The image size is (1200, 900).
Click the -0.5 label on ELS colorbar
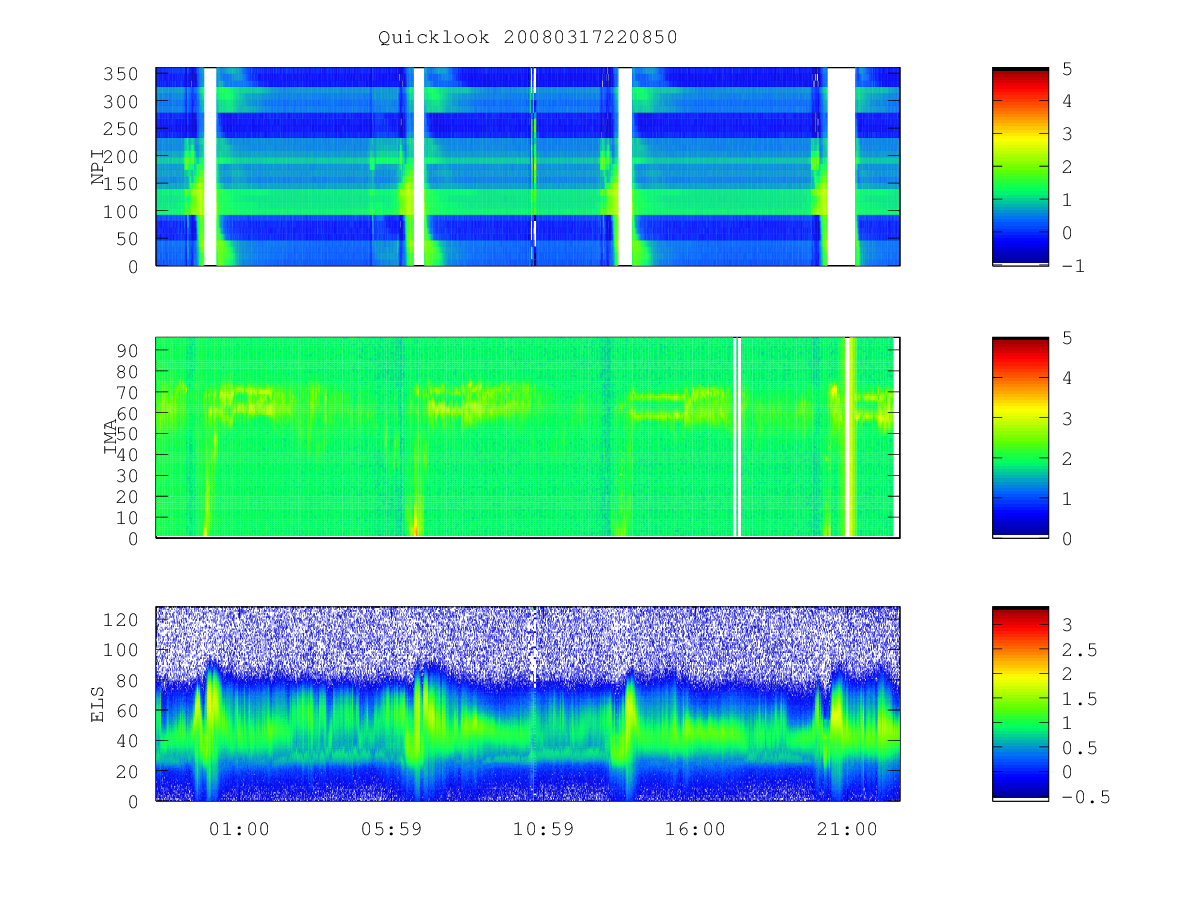(x=1084, y=797)
